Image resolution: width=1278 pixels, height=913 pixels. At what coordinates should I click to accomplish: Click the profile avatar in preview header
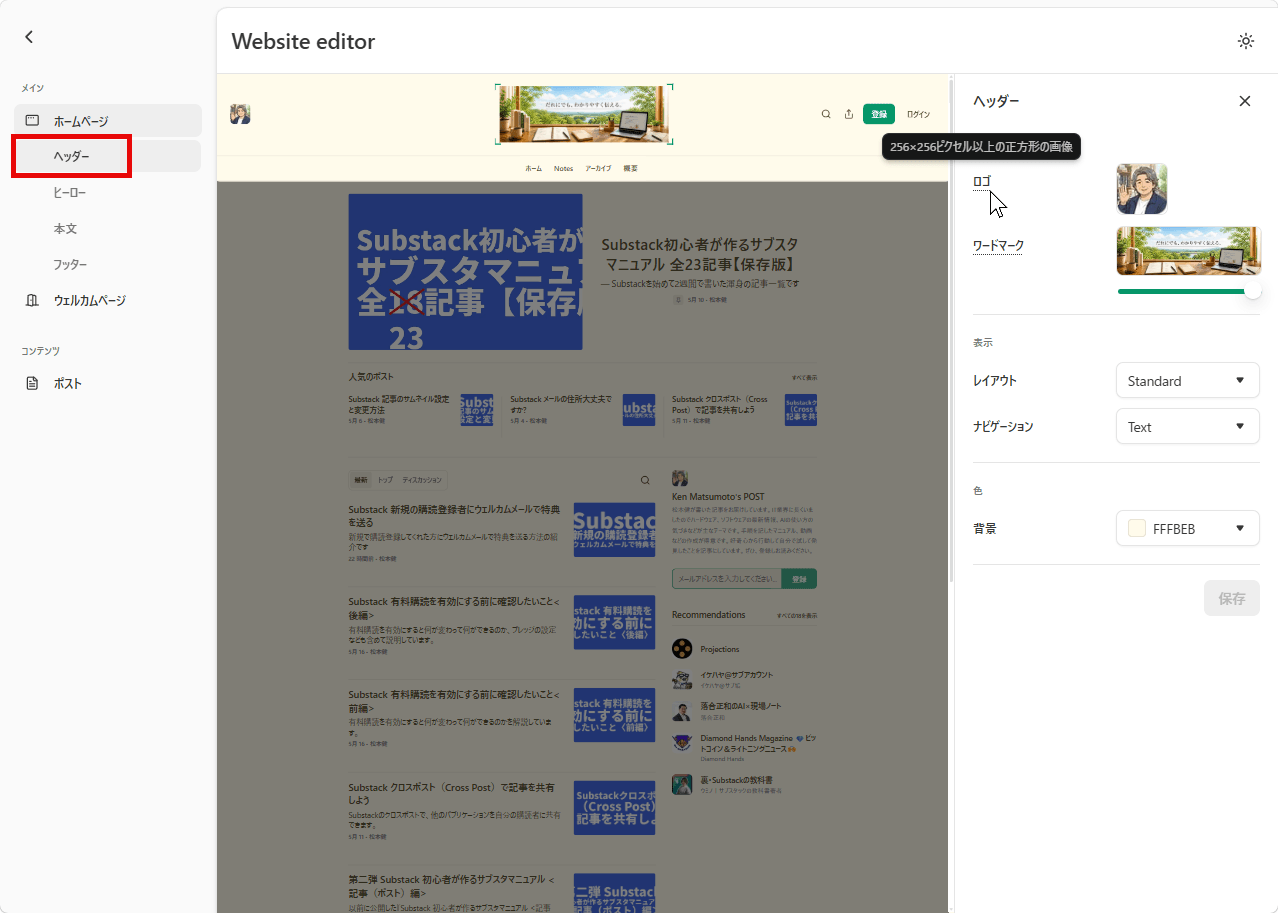(x=240, y=114)
